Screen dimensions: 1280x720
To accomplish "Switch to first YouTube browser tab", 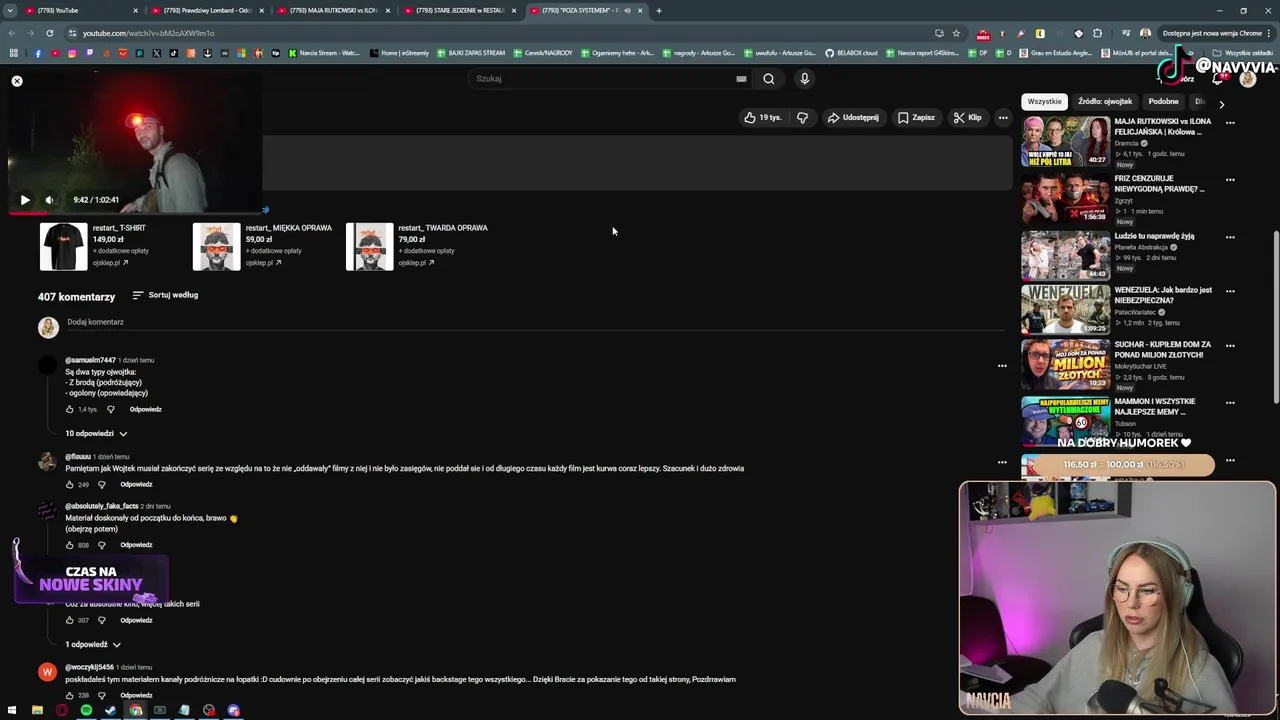I will tap(82, 10).
